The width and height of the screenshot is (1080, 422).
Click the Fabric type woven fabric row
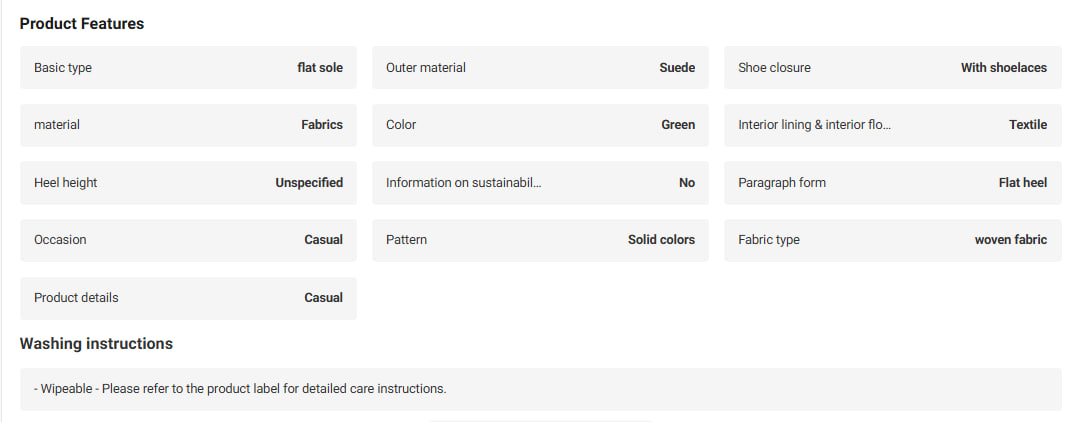coord(893,240)
